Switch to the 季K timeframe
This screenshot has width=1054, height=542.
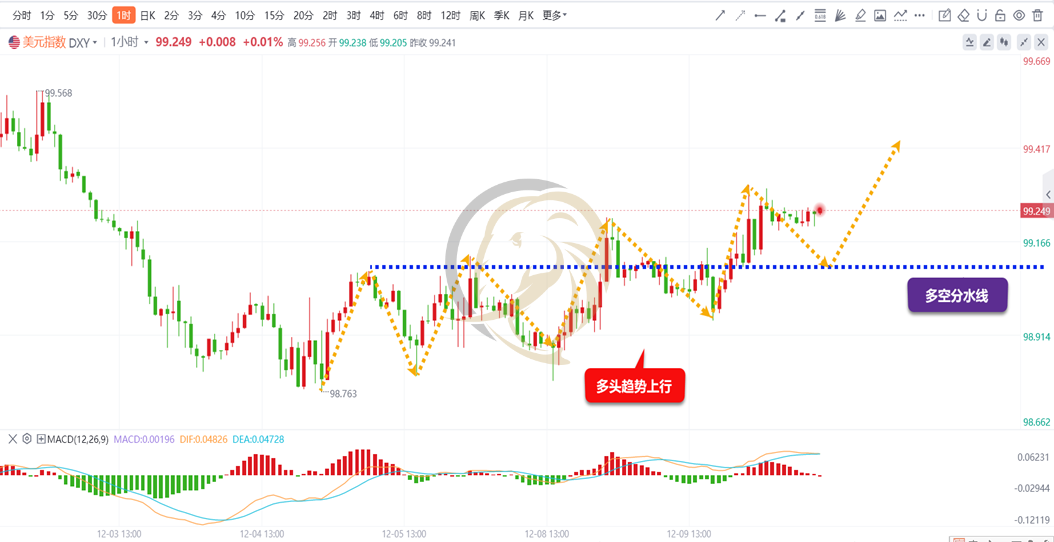click(x=501, y=15)
